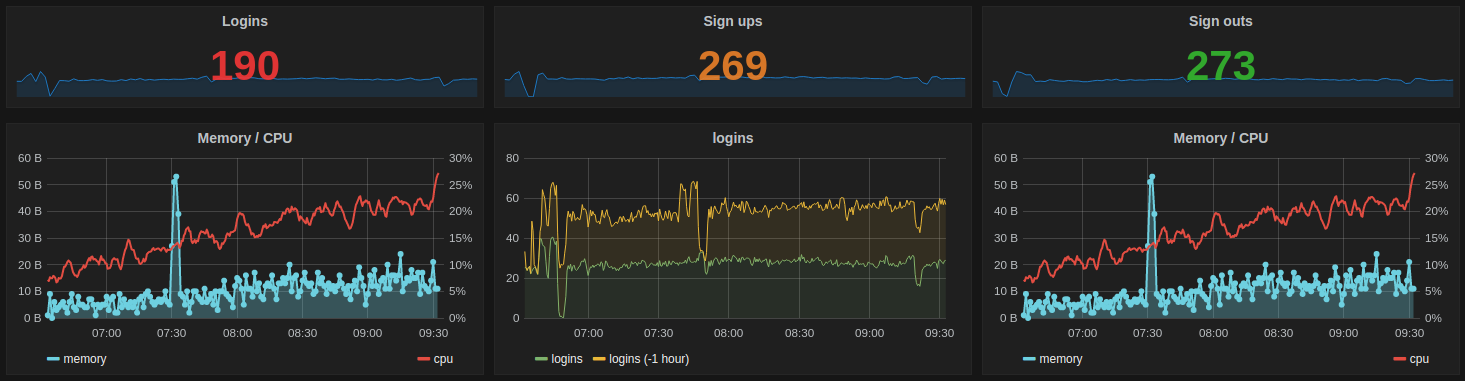The width and height of the screenshot is (1465, 381).
Task: Click the green 273 Sign outs value
Action: 1221,66
